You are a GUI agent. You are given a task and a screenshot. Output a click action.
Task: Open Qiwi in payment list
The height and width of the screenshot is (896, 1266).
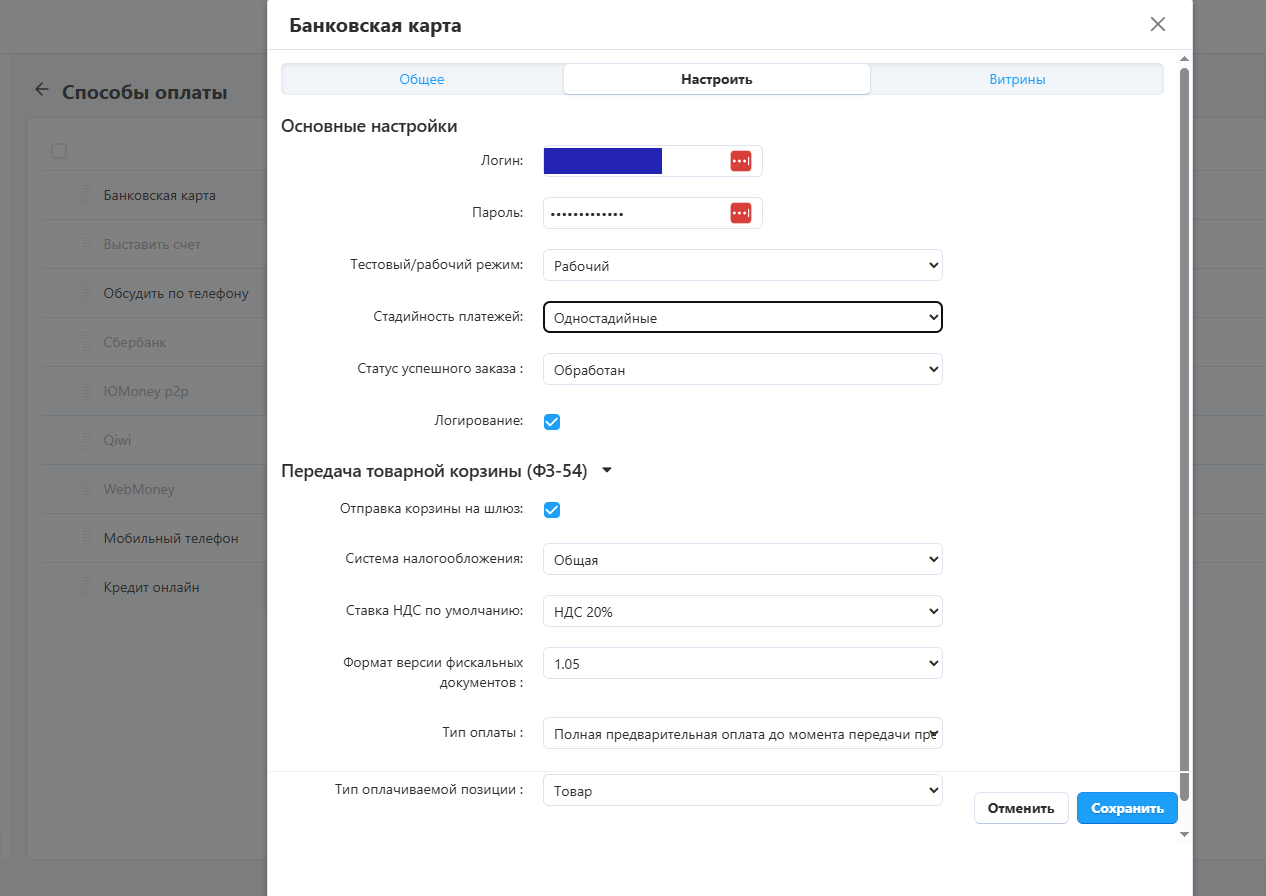[118, 440]
